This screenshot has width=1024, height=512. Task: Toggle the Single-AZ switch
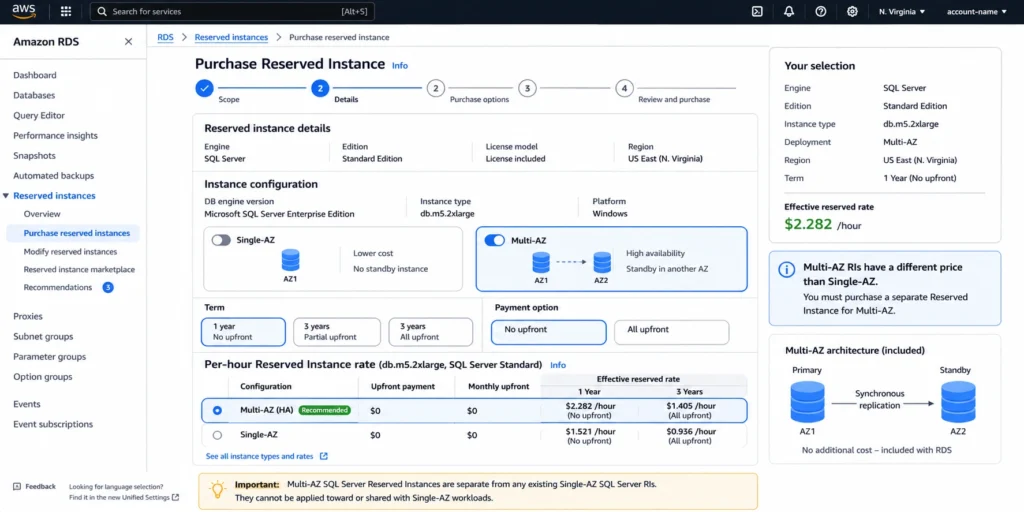coord(221,240)
